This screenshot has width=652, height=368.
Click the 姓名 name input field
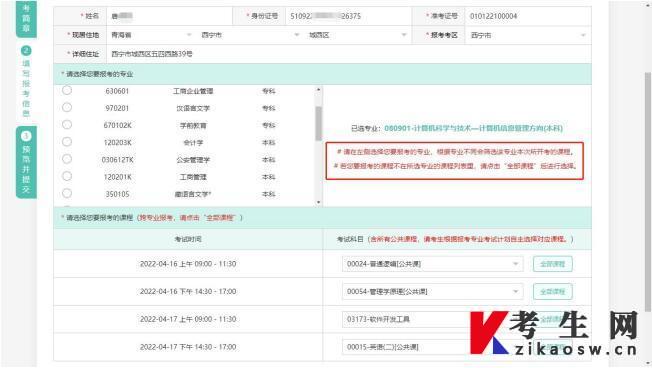pos(170,16)
